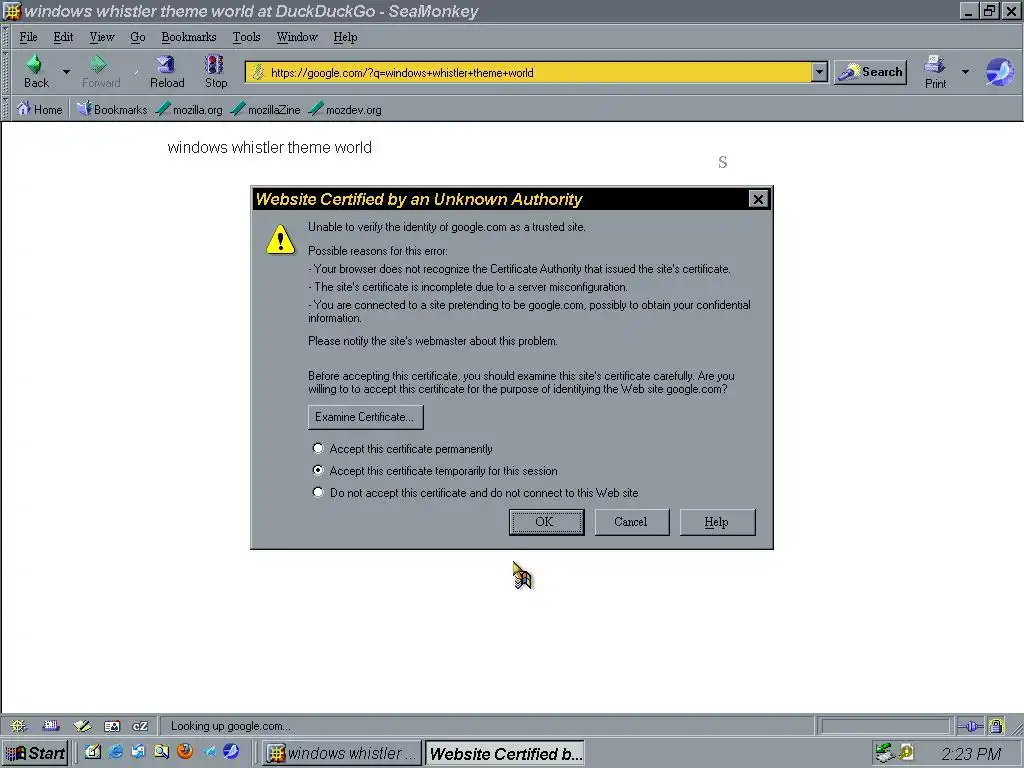The width and height of the screenshot is (1024, 768).
Task: Click the security padlock in status bar
Action: click(996, 726)
